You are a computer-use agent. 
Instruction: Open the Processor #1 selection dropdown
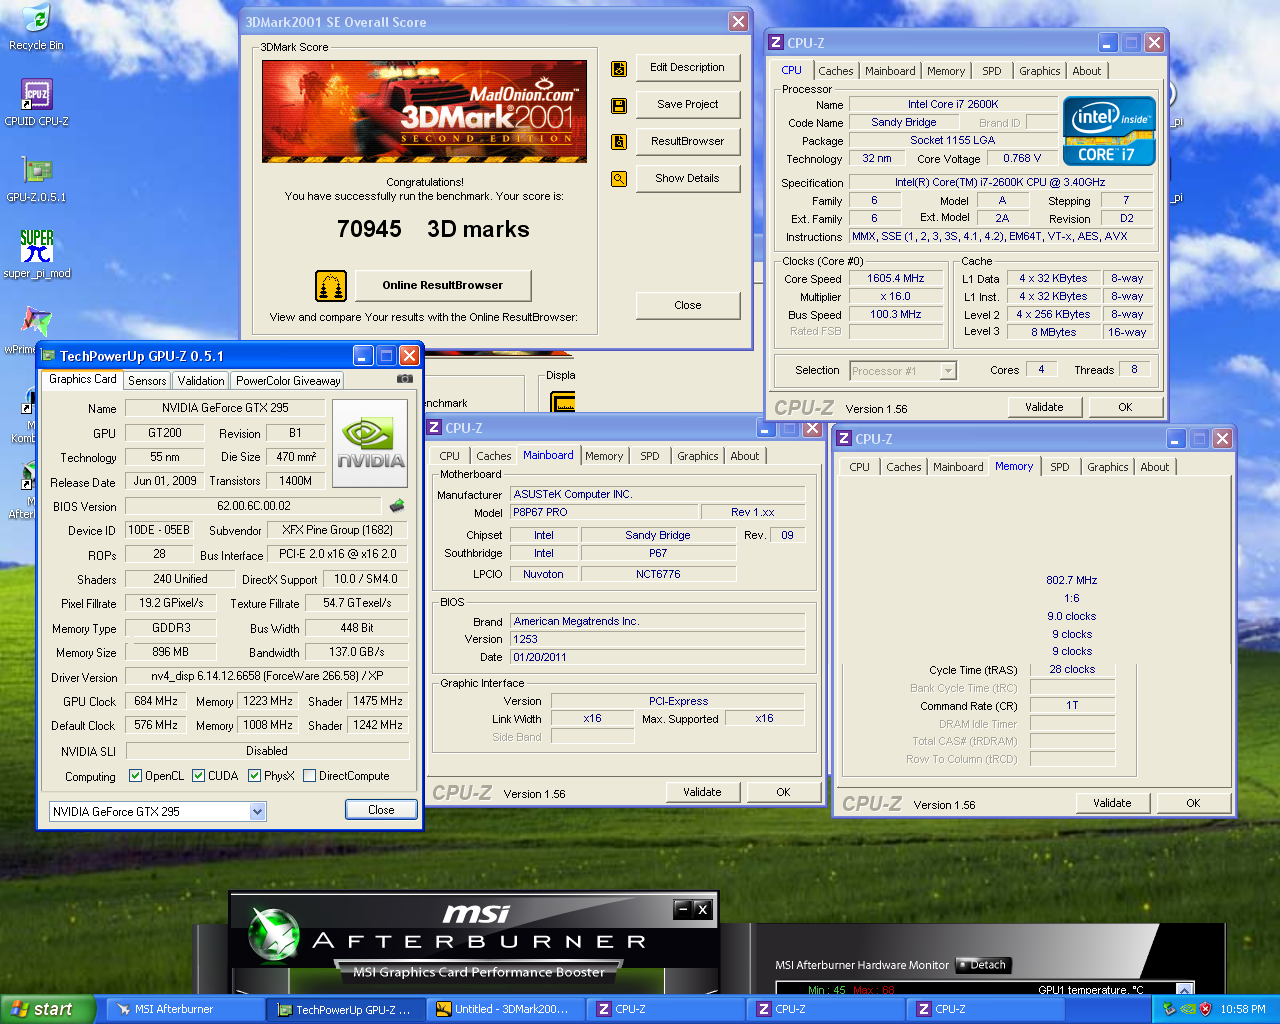click(x=948, y=371)
